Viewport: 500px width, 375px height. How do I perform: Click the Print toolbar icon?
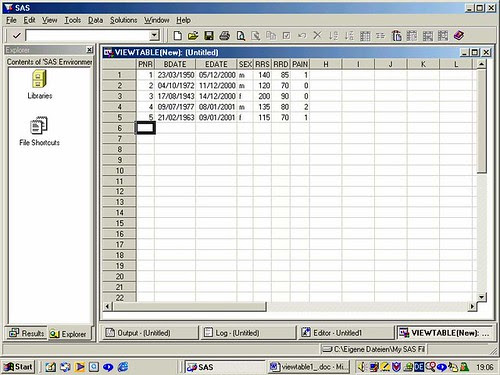(x=225, y=35)
